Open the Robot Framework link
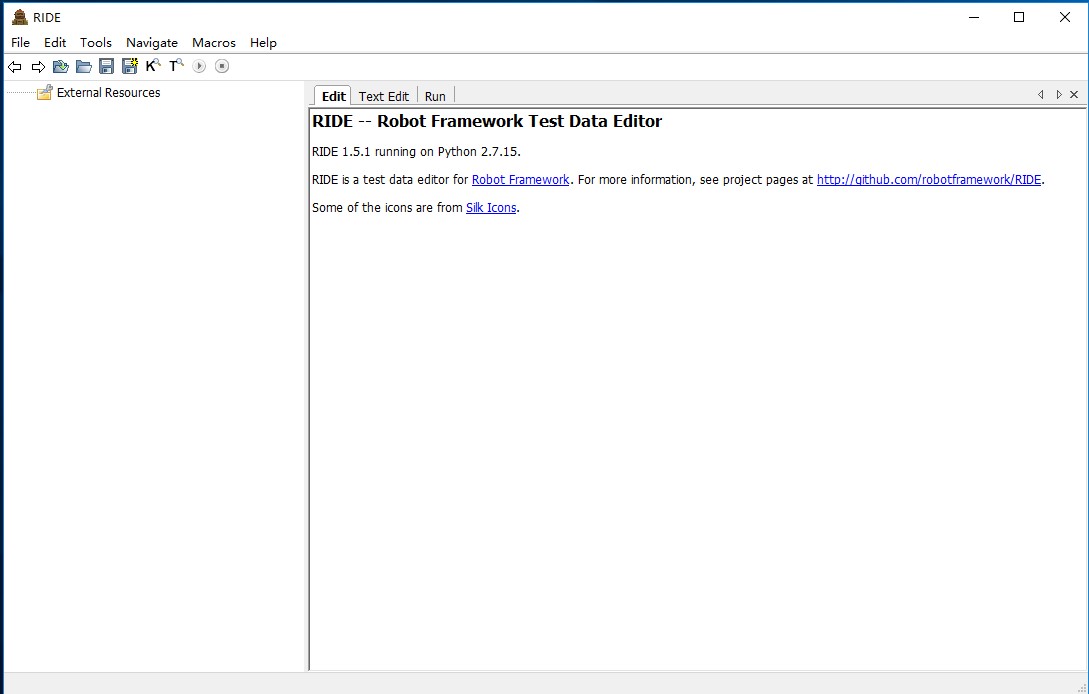Viewport: 1089px width, 694px height. click(x=520, y=179)
